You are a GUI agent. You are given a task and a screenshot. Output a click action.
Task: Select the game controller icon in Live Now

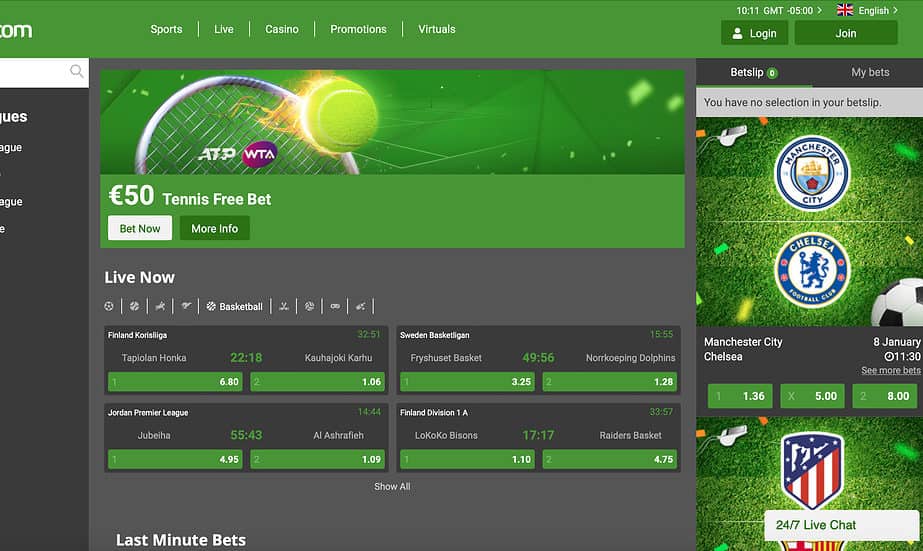pos(335,306)
